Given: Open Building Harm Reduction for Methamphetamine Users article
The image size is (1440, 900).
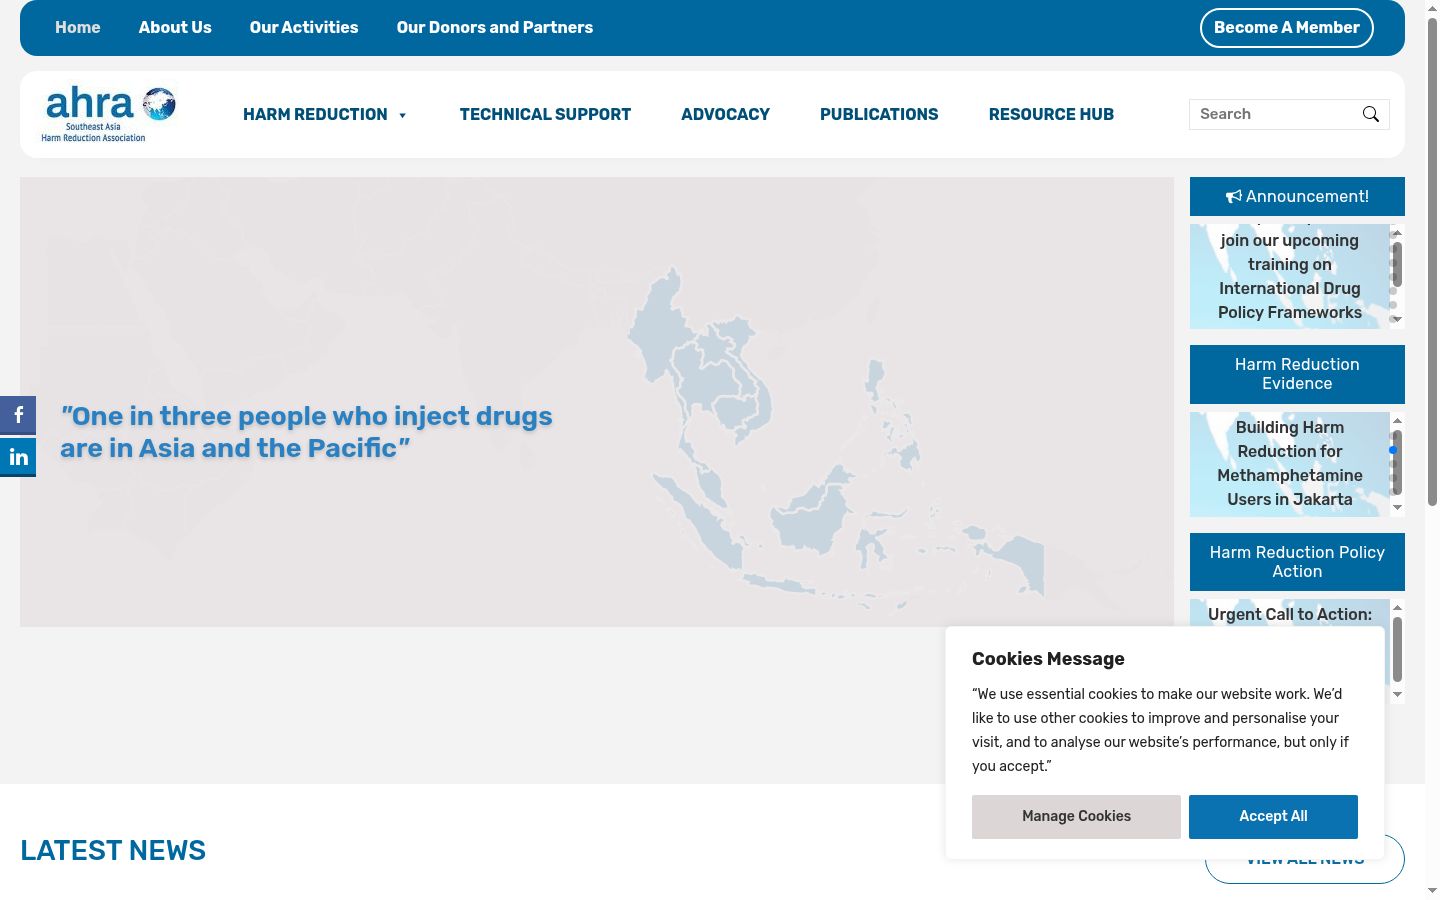Looking at the screenshot, I should [x=1290, y=463].
